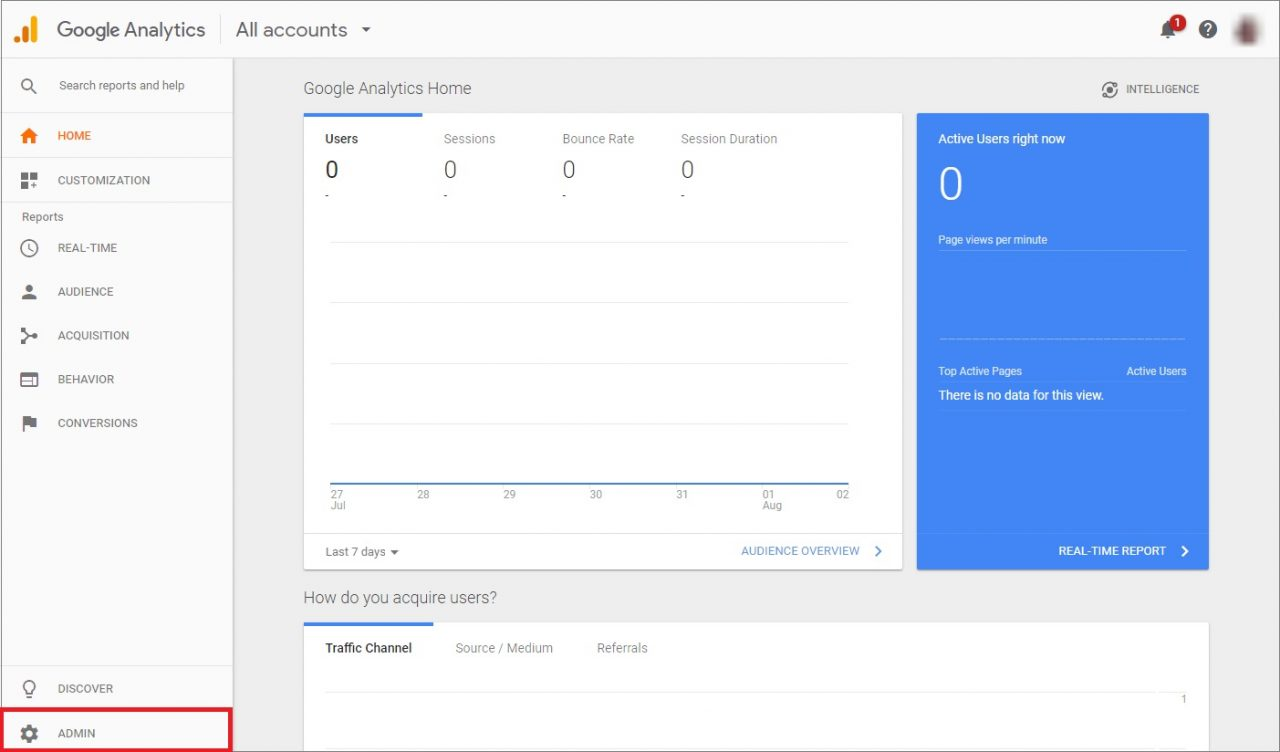Open ADMIN settings in the sidebar

pos(117,733)
